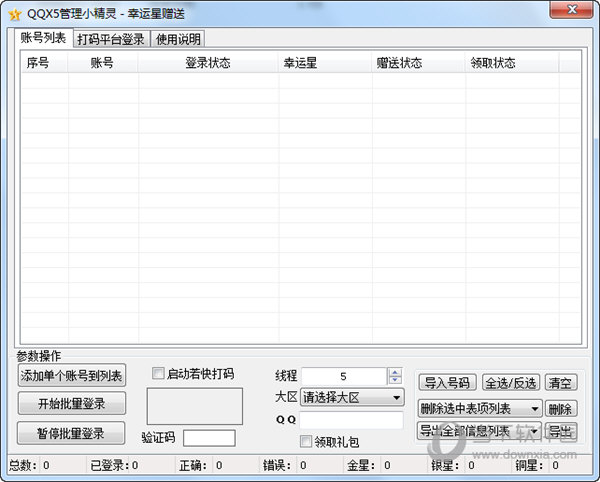Click 错误: 0 status entry
Image resolution: width=600 pixels, height=482 pixels.
284,466
